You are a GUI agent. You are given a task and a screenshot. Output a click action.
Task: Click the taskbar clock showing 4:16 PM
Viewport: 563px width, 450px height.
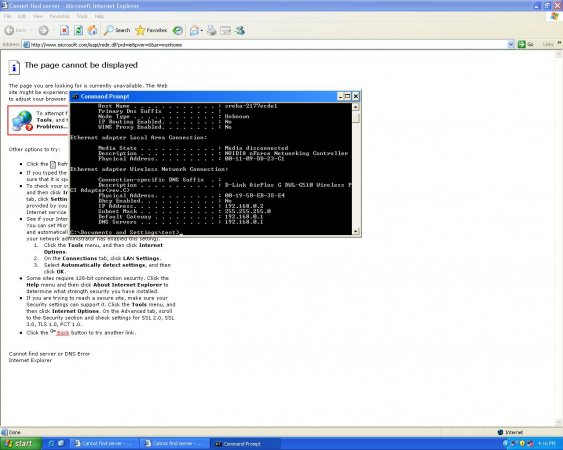(547, 444)
